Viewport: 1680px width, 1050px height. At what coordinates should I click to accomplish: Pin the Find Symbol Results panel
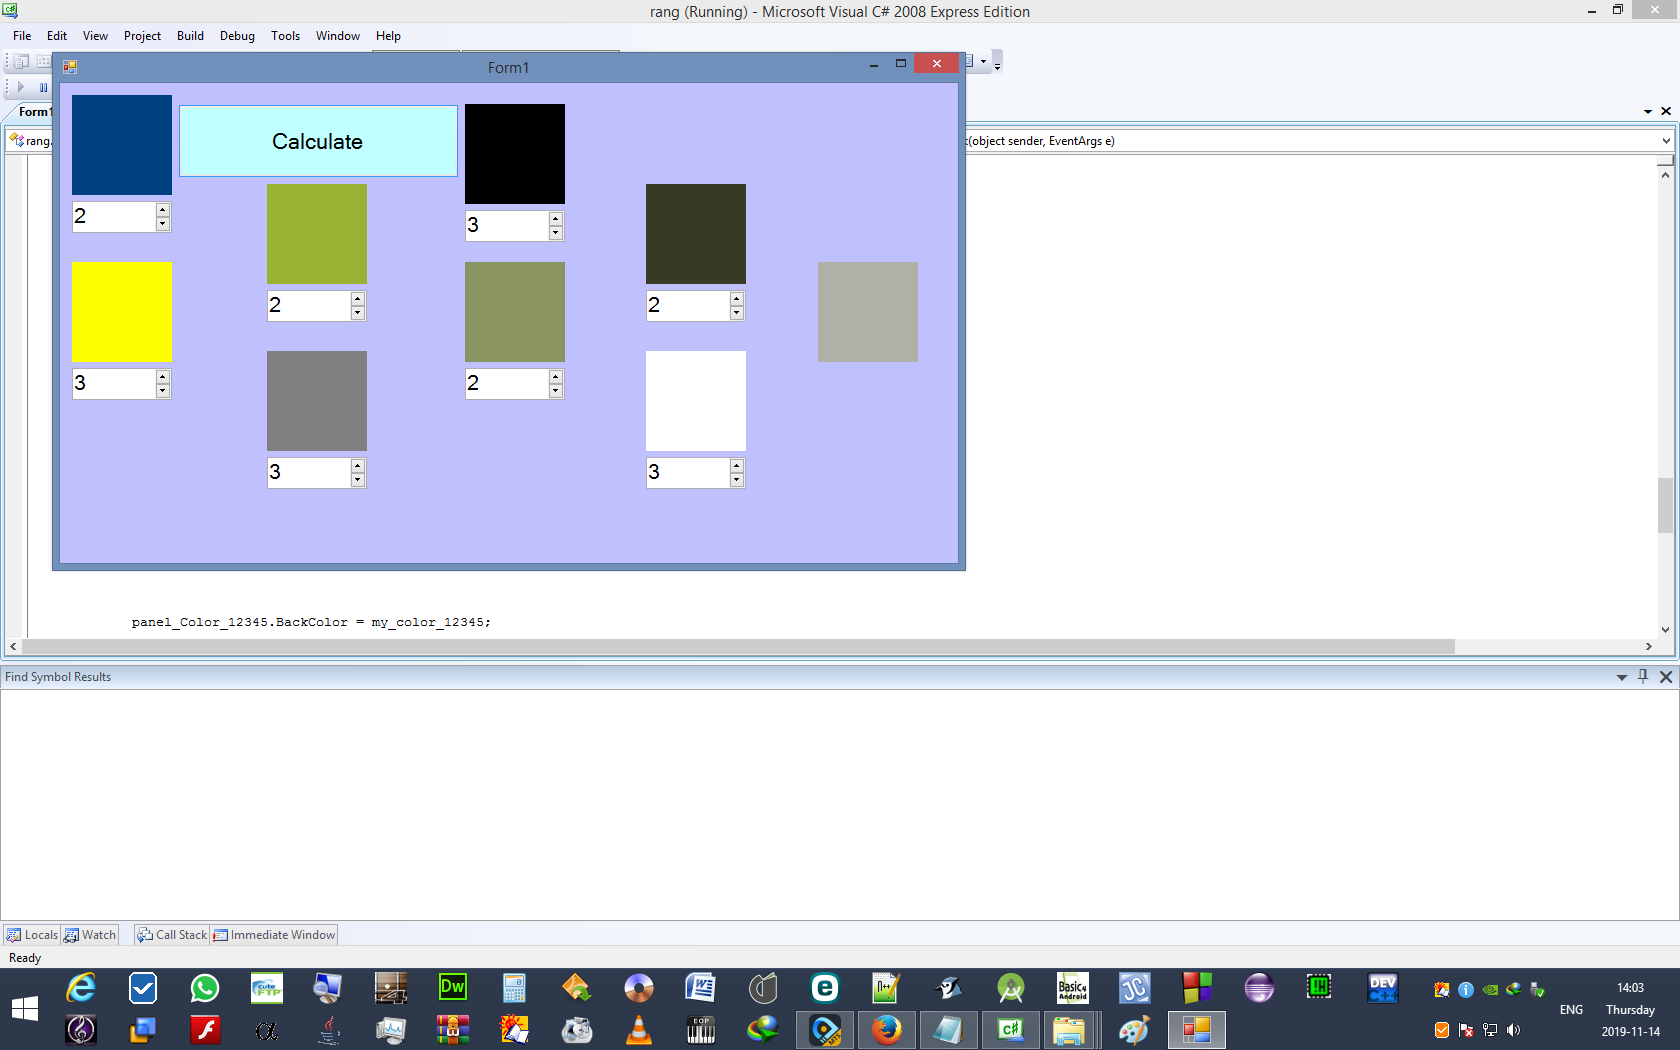[1643, 677]
